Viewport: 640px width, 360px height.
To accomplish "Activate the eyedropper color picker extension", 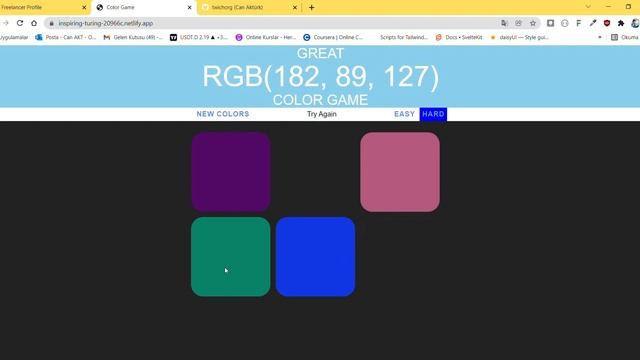I will [x=593, y=23].
